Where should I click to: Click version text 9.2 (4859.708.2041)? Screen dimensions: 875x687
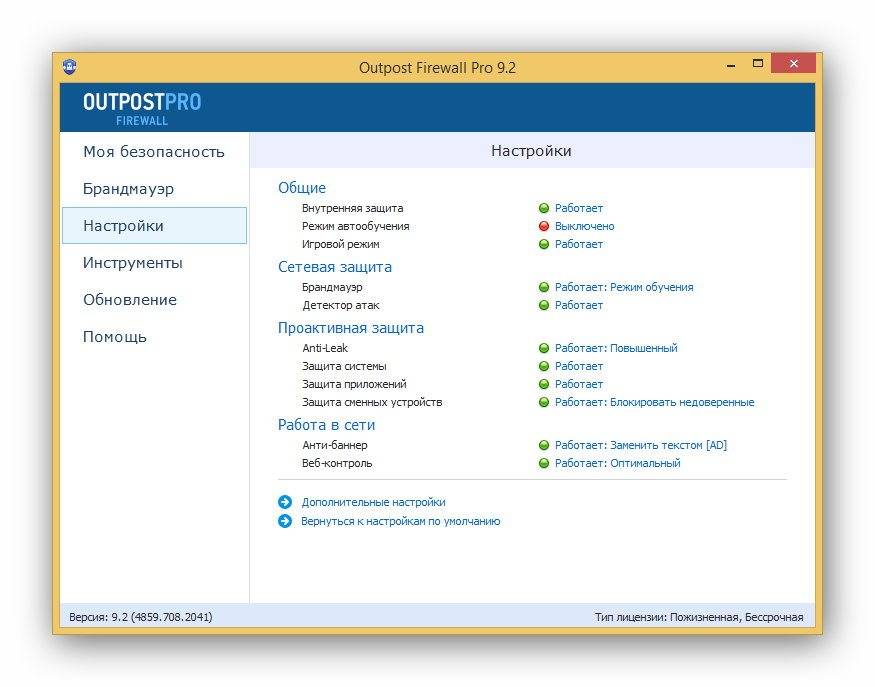[162, 617]
